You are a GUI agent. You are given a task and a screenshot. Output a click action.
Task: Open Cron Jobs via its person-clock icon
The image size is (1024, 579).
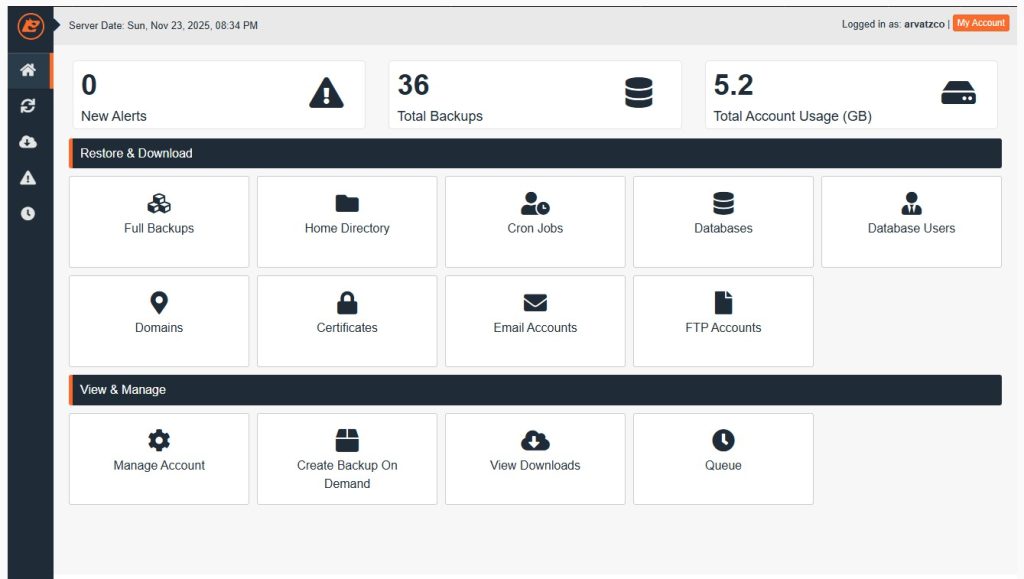(x=534, y=205)
